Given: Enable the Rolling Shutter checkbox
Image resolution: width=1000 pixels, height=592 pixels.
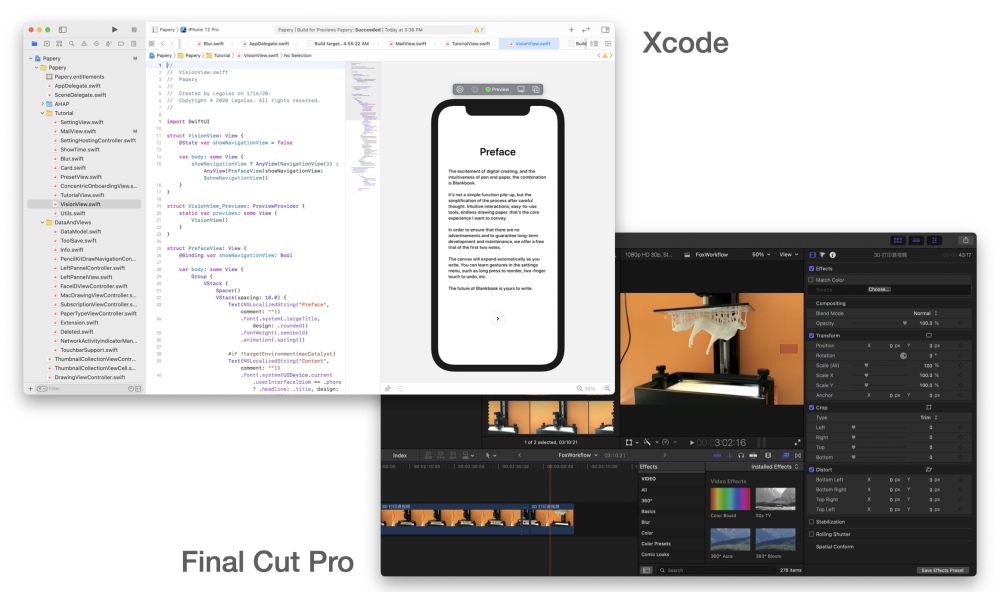Looking at the screenshot, I should pyautogui.click(x=812, y=534).
